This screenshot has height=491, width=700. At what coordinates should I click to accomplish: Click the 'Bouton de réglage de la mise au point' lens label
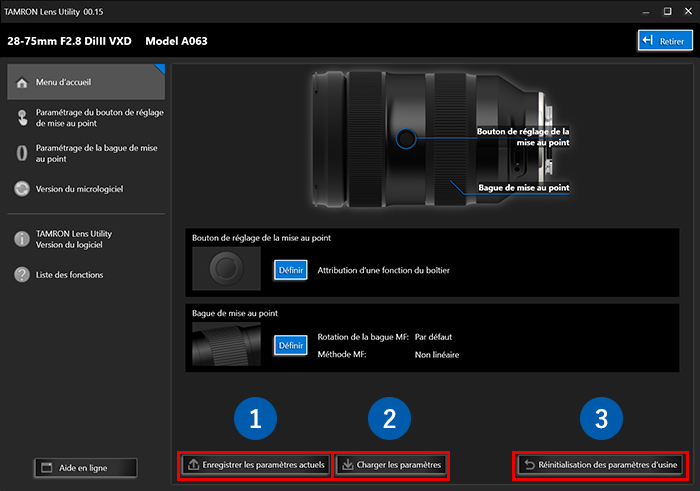tap(523, 137)
